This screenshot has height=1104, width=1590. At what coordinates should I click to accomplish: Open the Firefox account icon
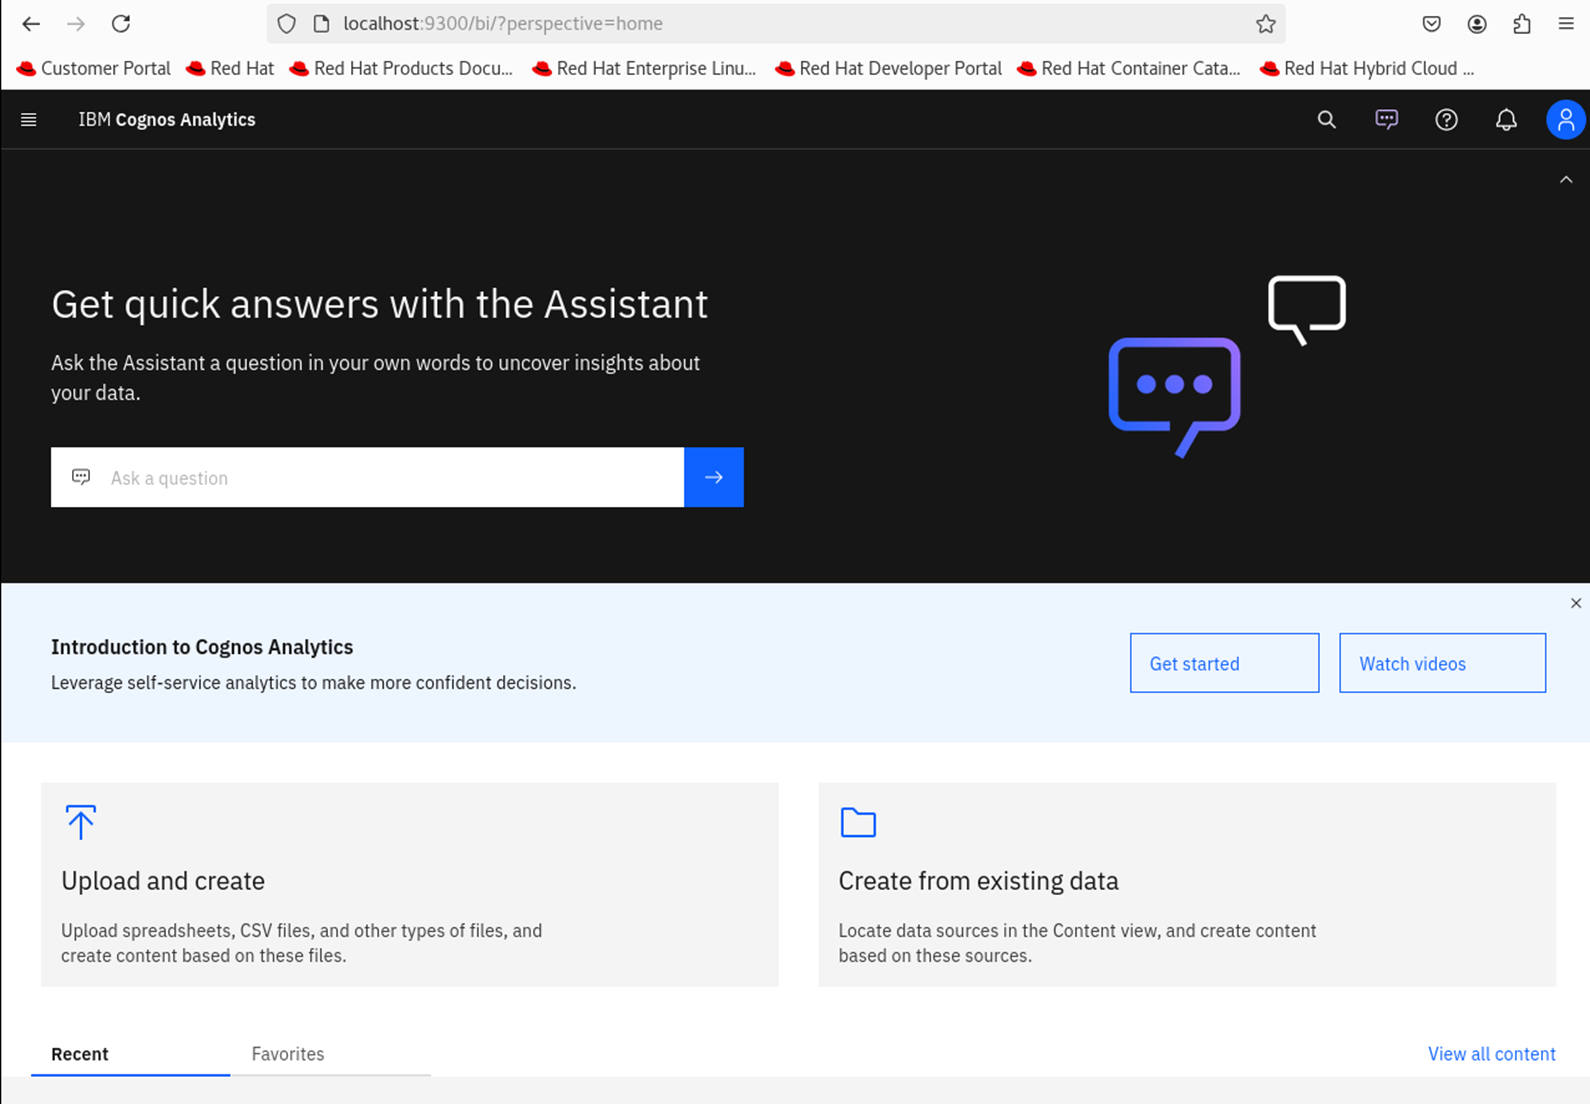1477,24
